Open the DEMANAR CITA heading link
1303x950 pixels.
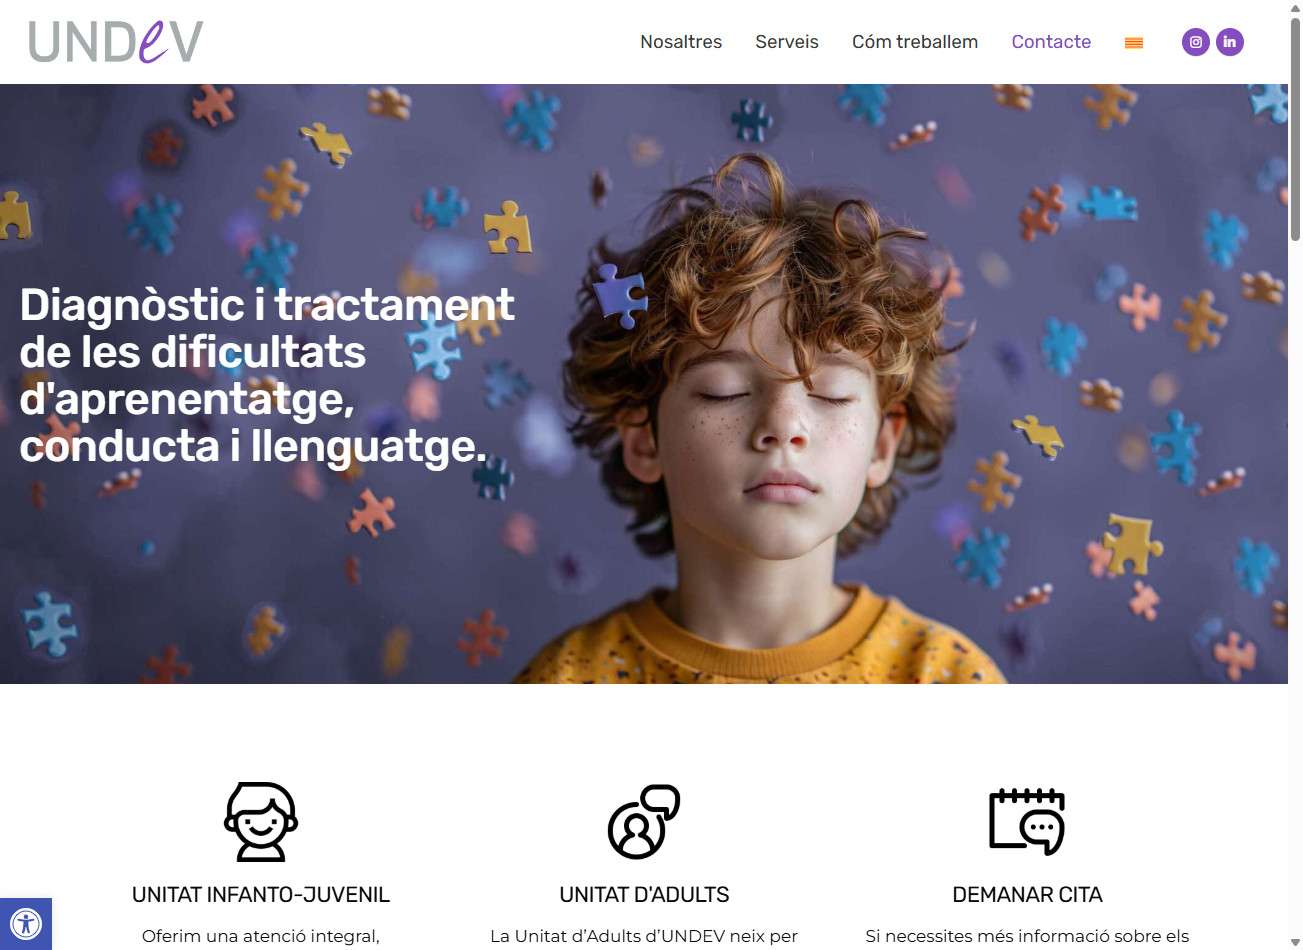[x=1027, y=895]
